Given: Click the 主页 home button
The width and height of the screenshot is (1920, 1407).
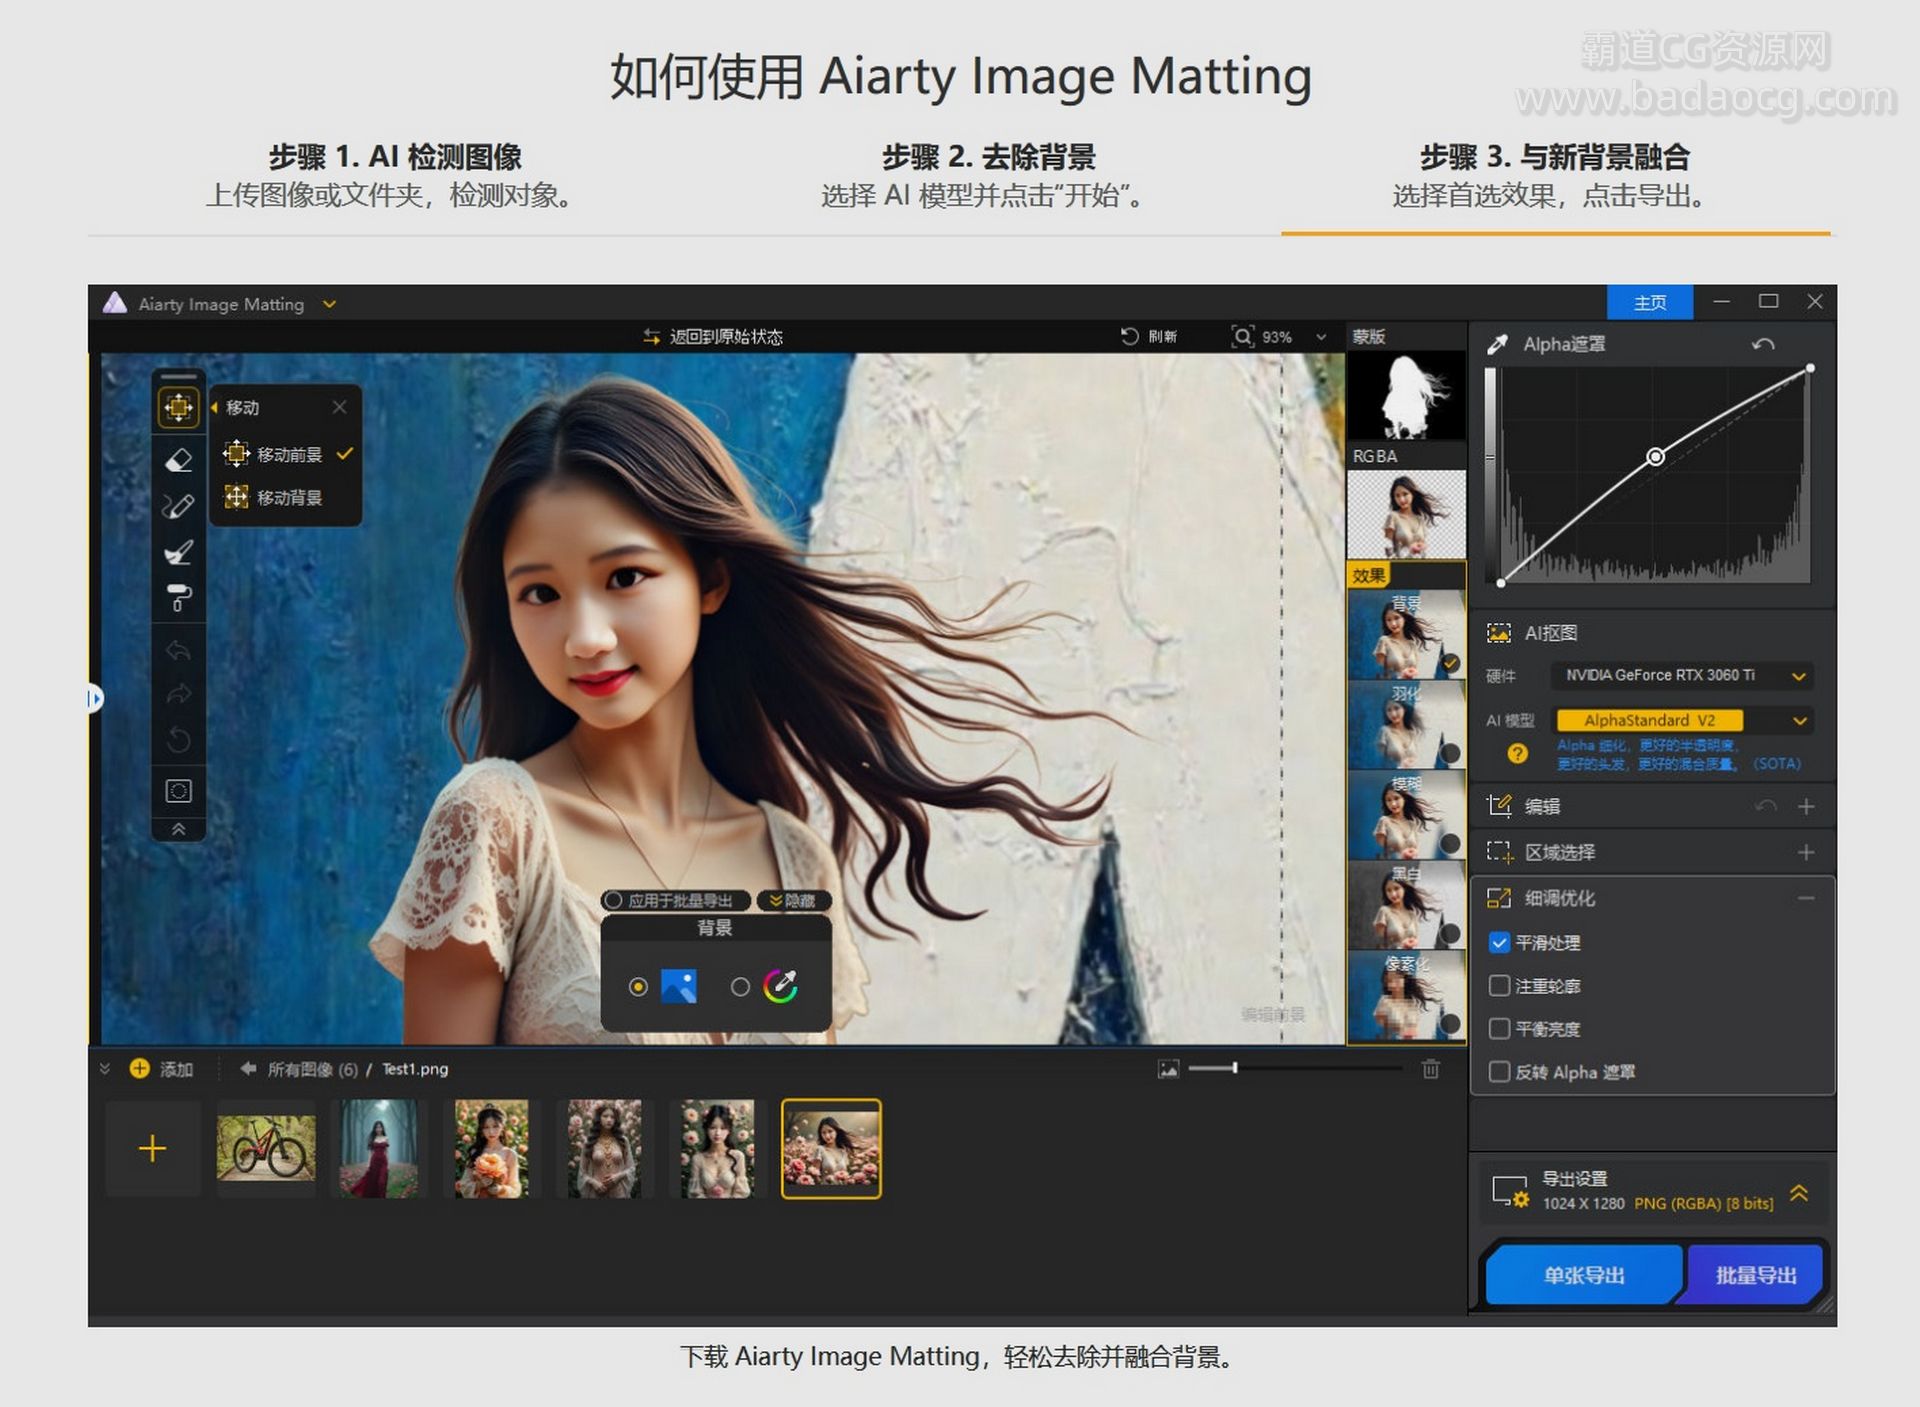Looking at the screenshot, I should click(x=1649, y=302).
